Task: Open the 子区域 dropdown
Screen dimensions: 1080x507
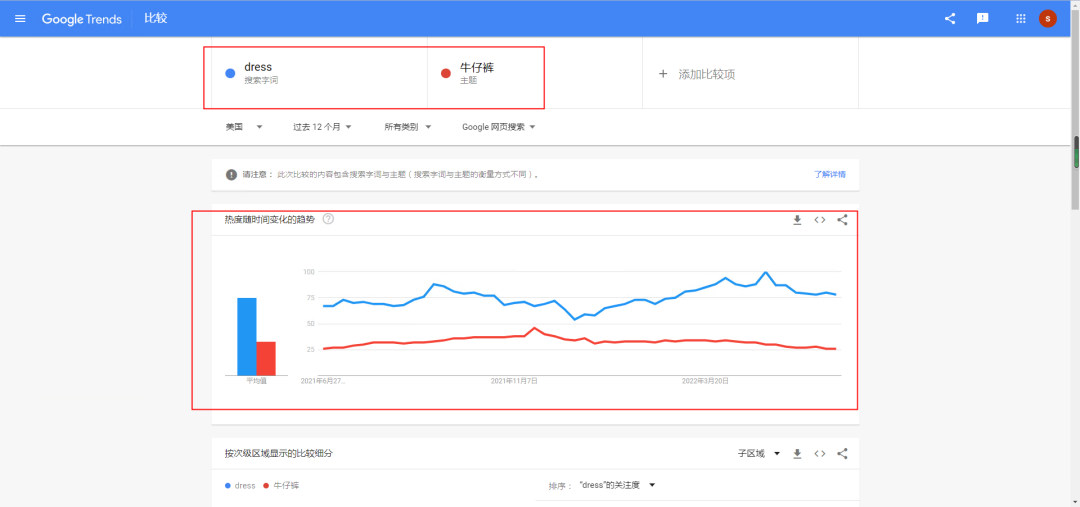Action: pos(758,454)
